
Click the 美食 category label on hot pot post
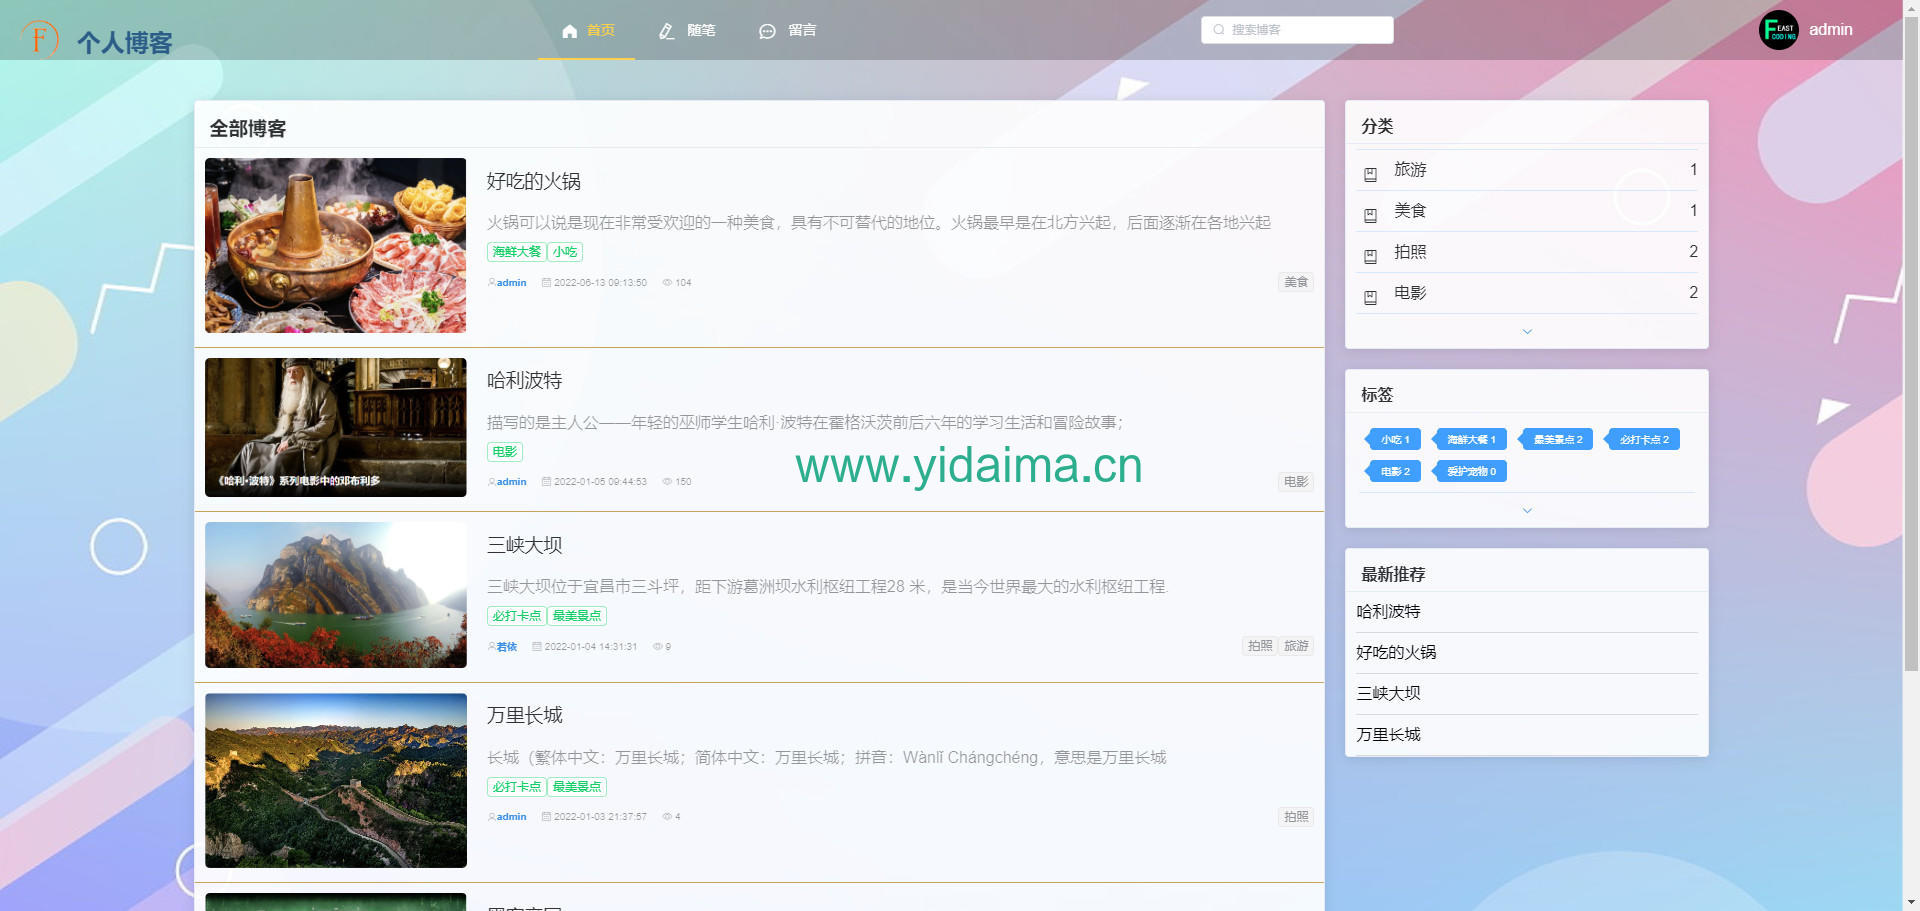(1296, 282)
